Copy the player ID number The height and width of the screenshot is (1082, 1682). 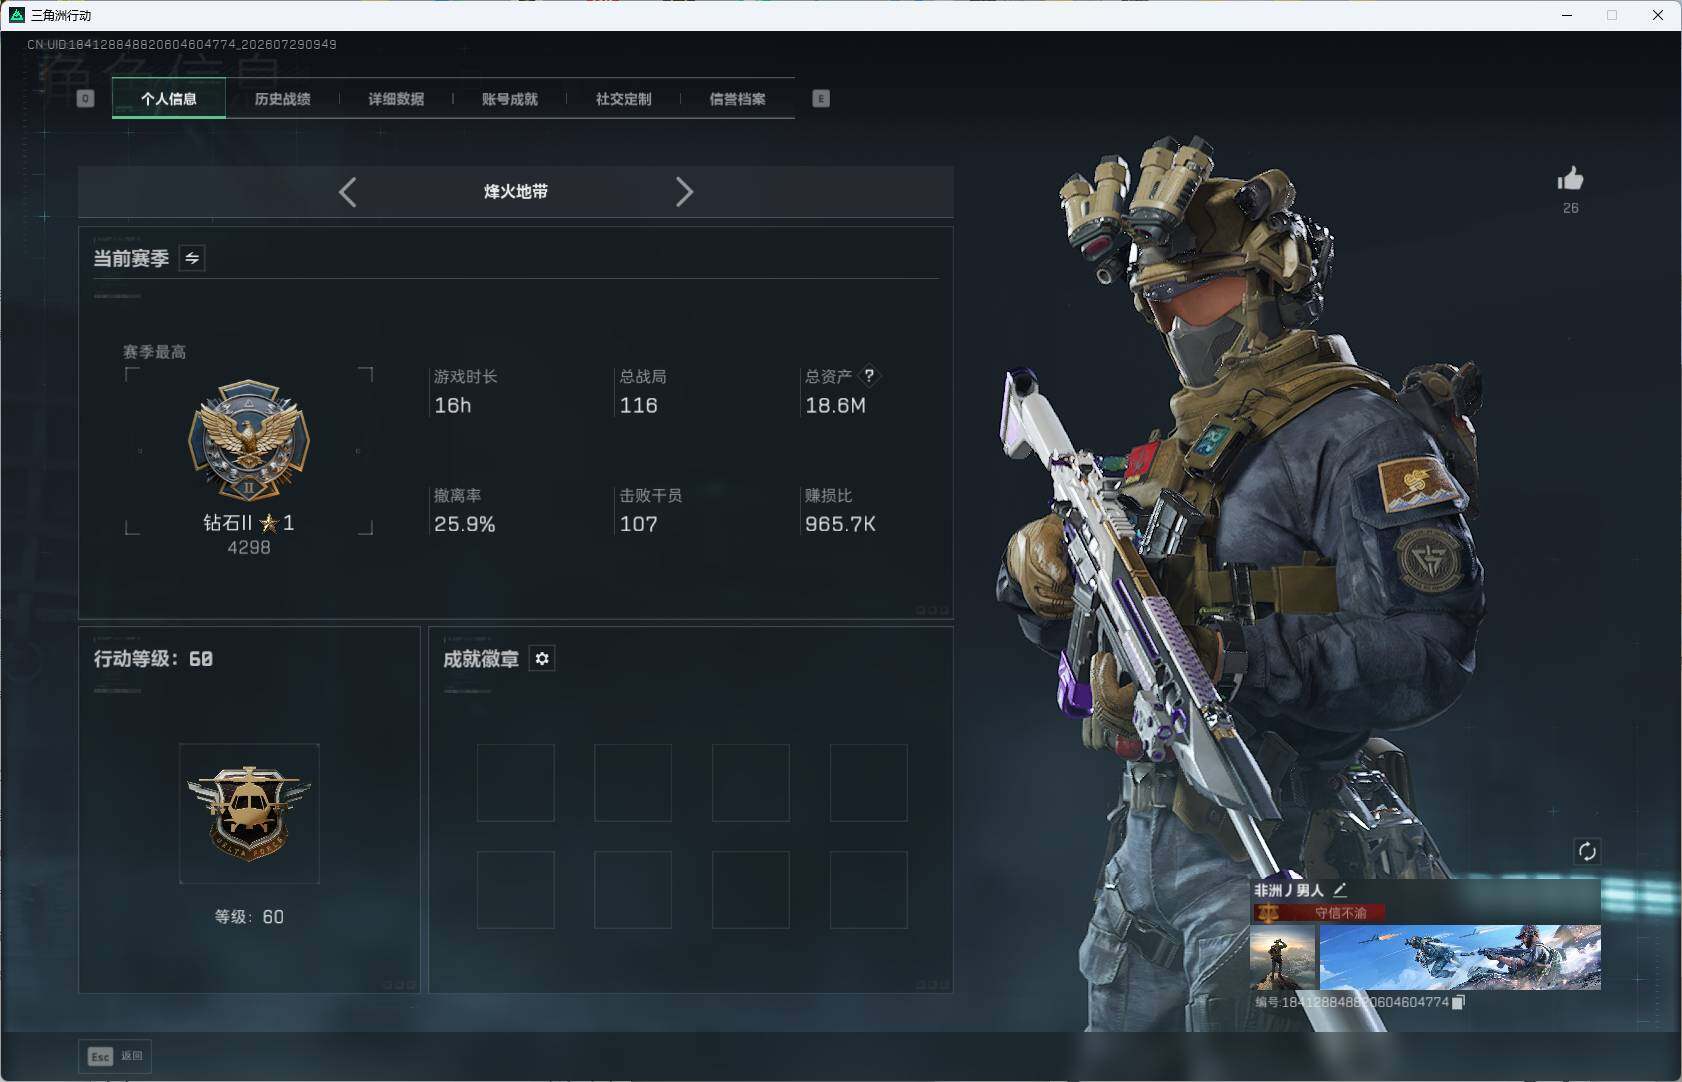(1458, 1002)
